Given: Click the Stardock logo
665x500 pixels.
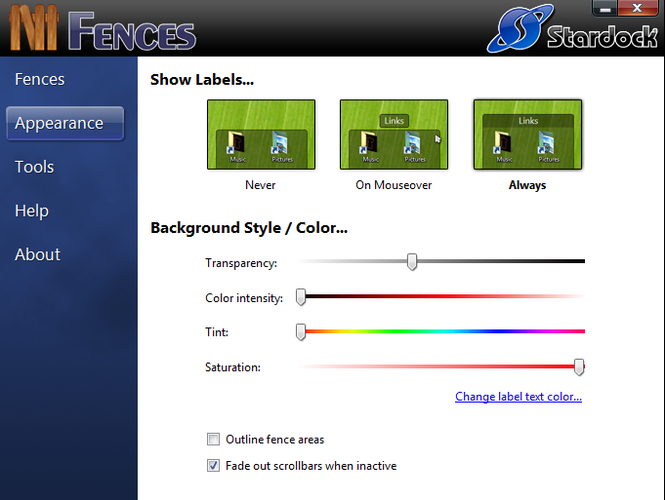Looking at the screenshot, I should [x=572, y=29].
